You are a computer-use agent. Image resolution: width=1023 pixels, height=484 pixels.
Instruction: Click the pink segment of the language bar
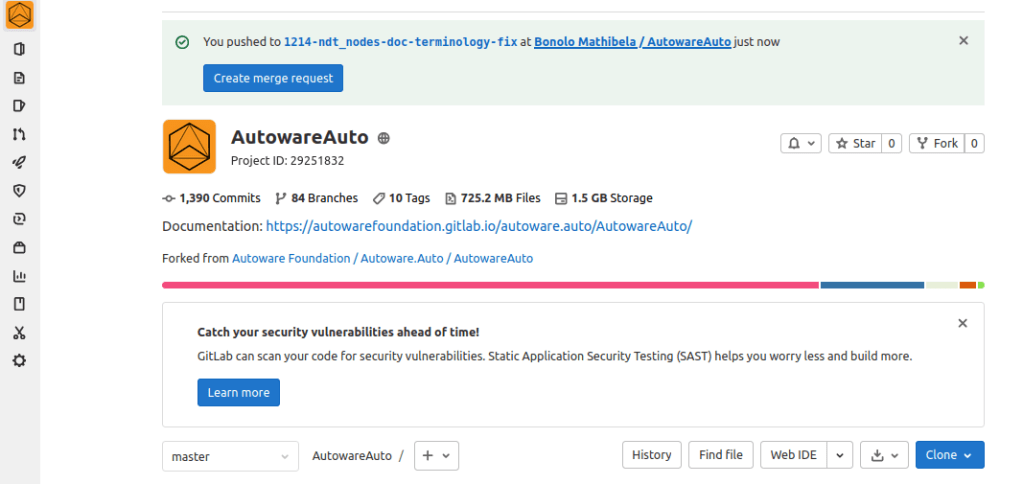tap(490, 285)
